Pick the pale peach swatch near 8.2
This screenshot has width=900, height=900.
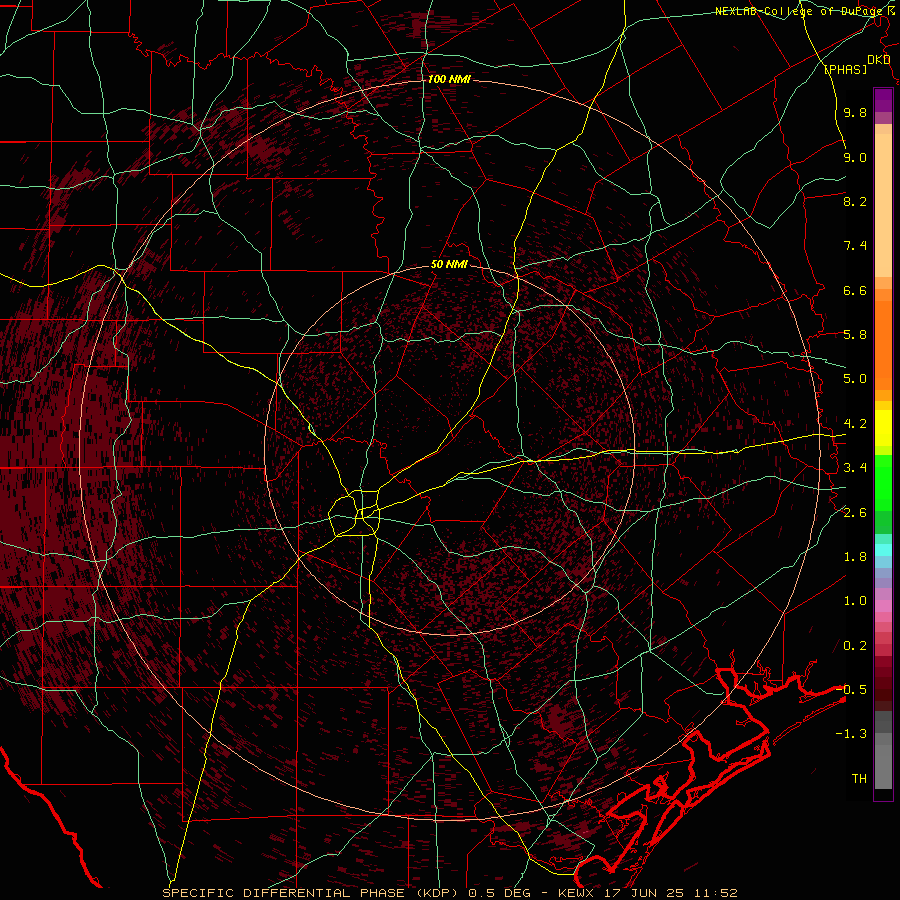point(883,205)
